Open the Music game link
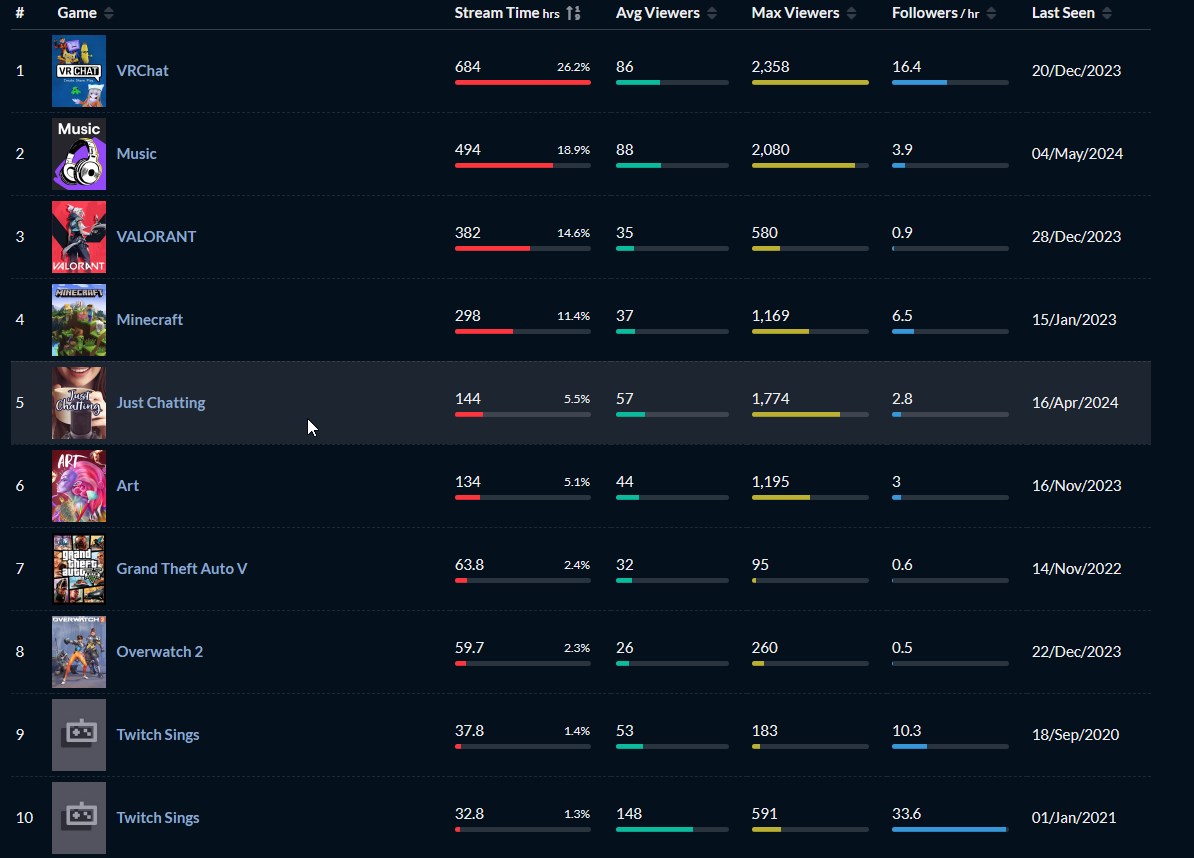This screenshot has width=1194, height=858. 136,154
